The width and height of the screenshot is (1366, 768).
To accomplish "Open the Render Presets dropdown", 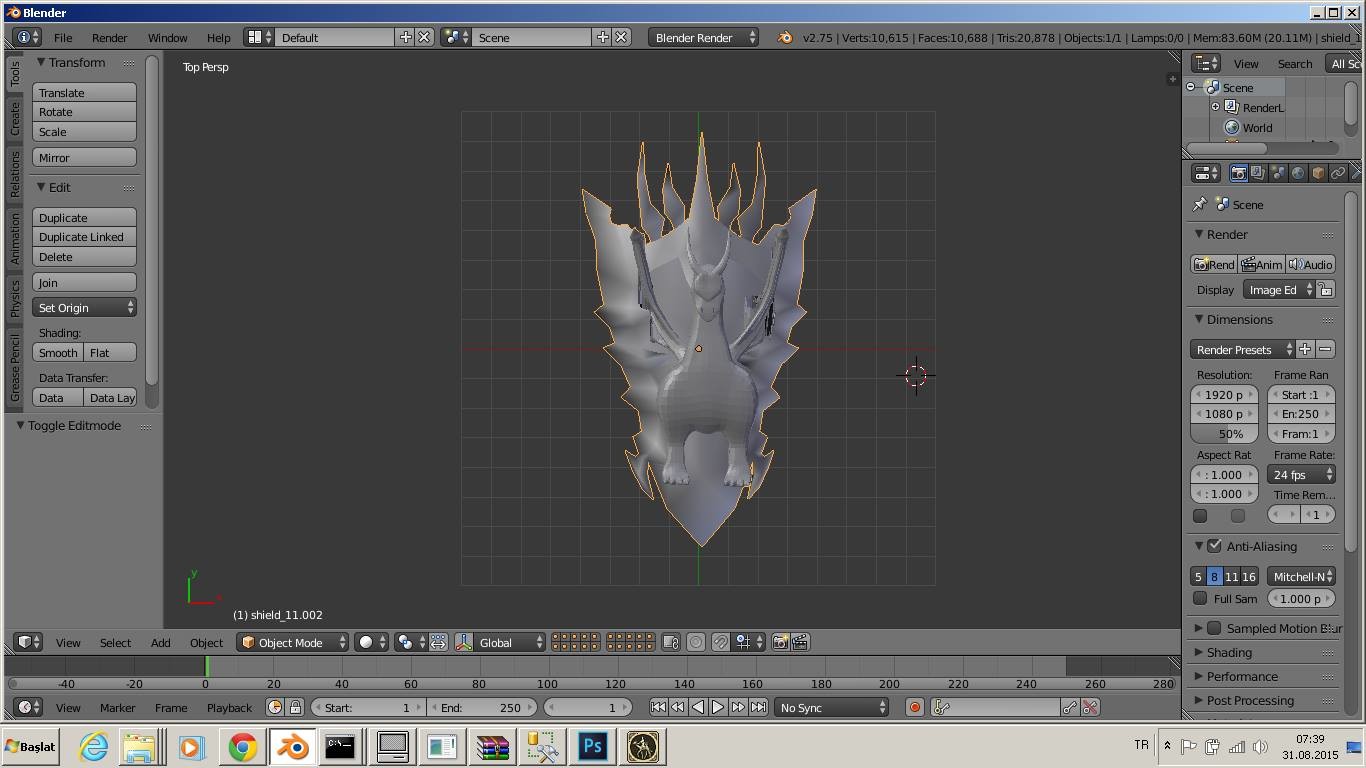I will click(1243, 349).
